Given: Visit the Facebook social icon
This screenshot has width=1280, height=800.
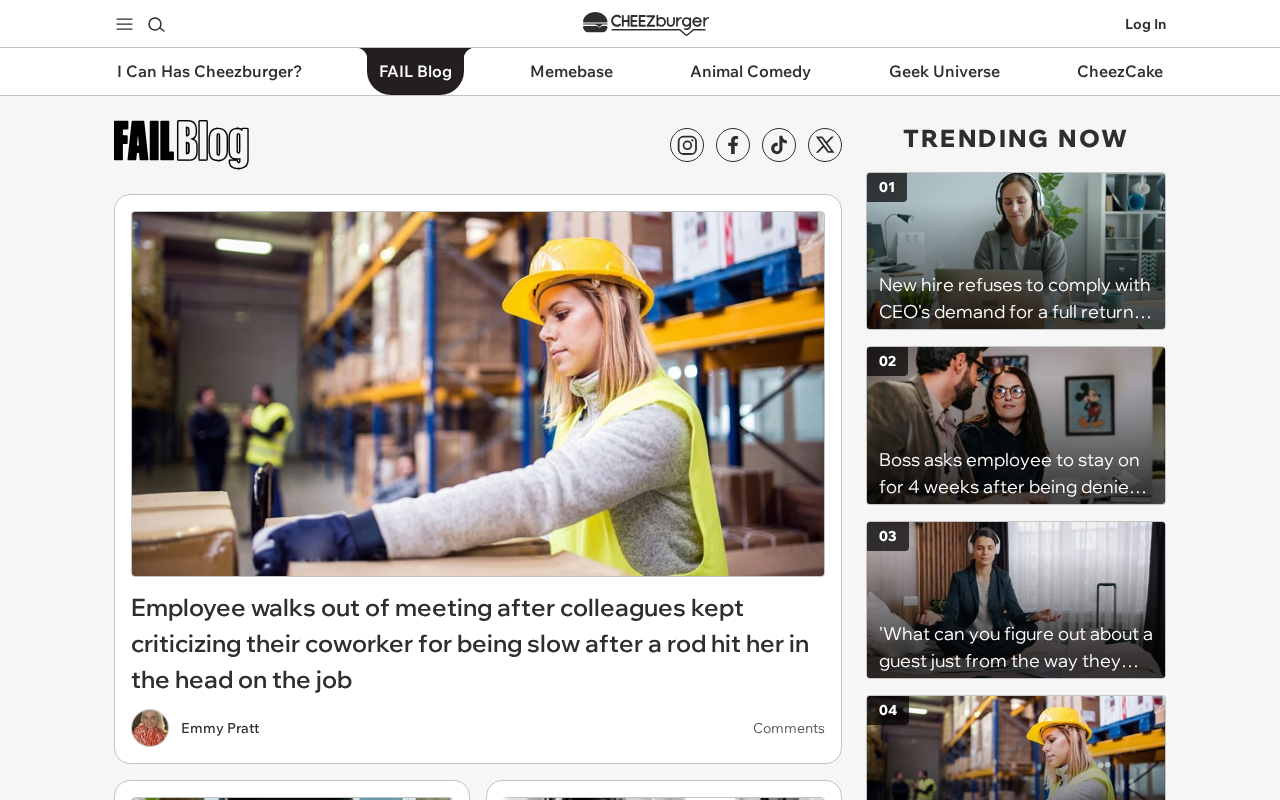Looking at the screenshot, I should point(733,145).
